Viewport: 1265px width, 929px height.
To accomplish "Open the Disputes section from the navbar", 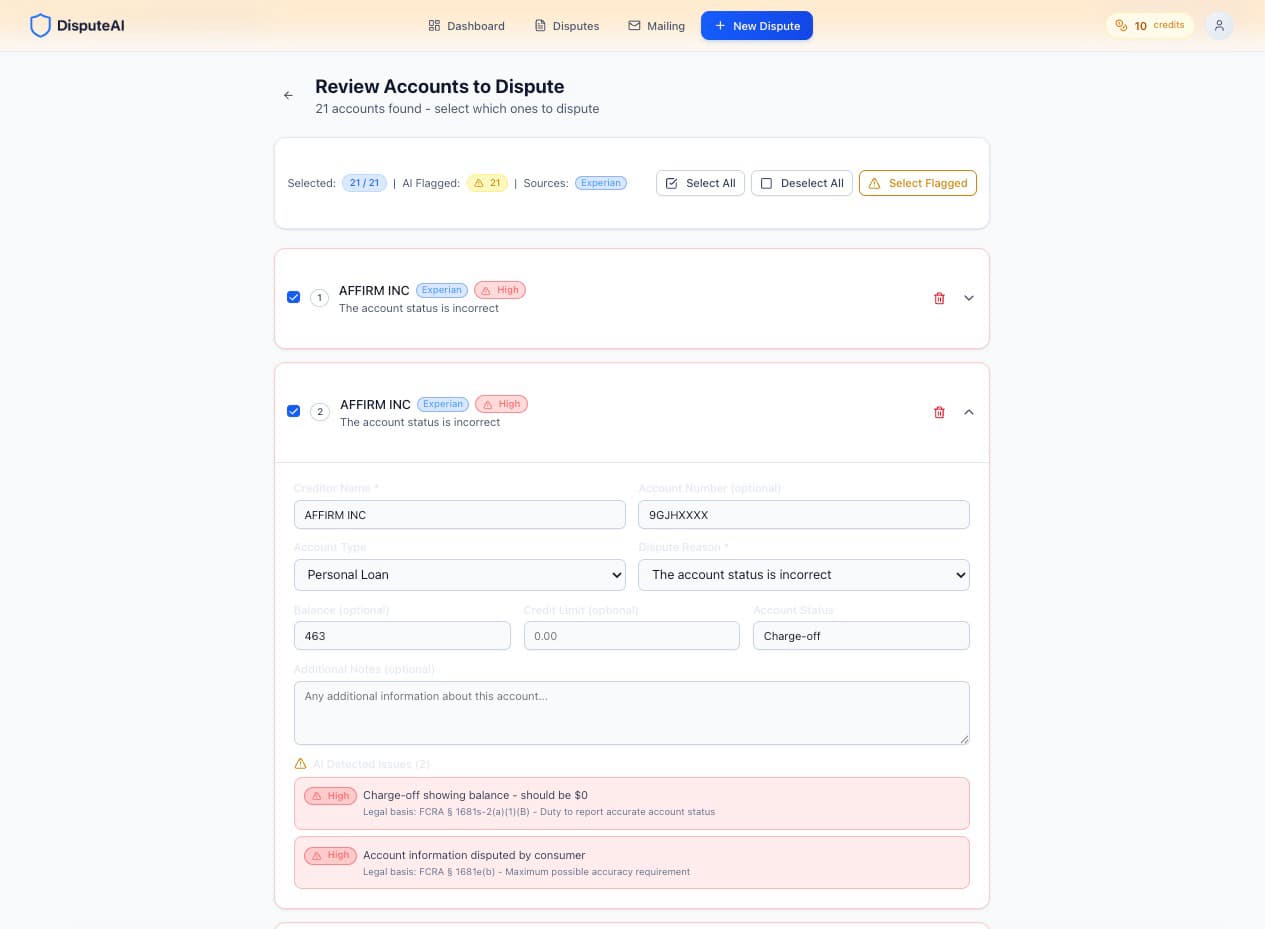I will pyautogui.click(x=566, y=25).
